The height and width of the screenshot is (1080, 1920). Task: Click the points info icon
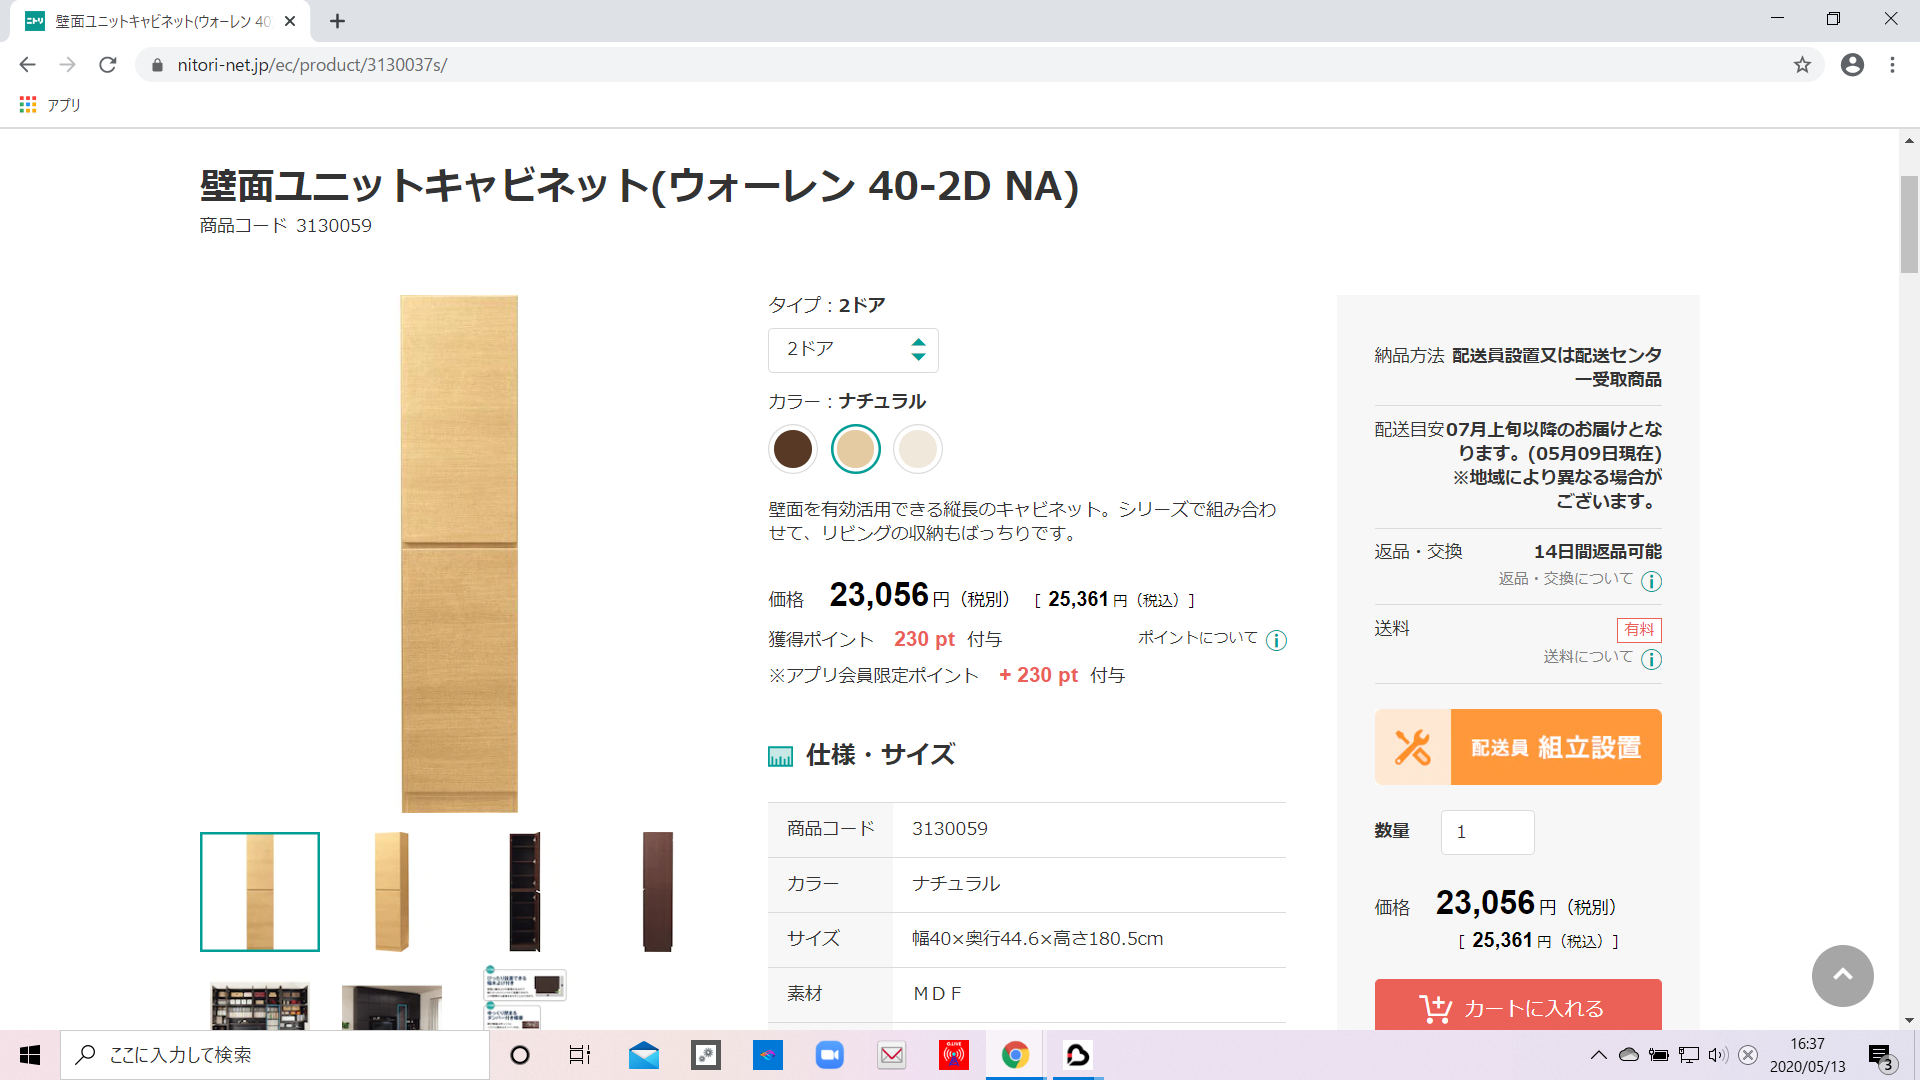pyautogui.click(x=1276, y=640)
